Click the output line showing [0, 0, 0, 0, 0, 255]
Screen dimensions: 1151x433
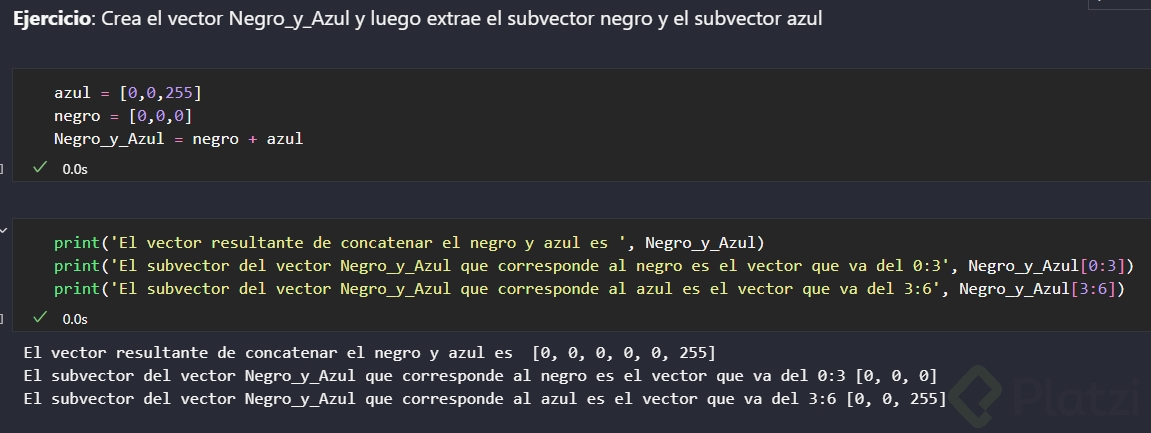(368, 353)
